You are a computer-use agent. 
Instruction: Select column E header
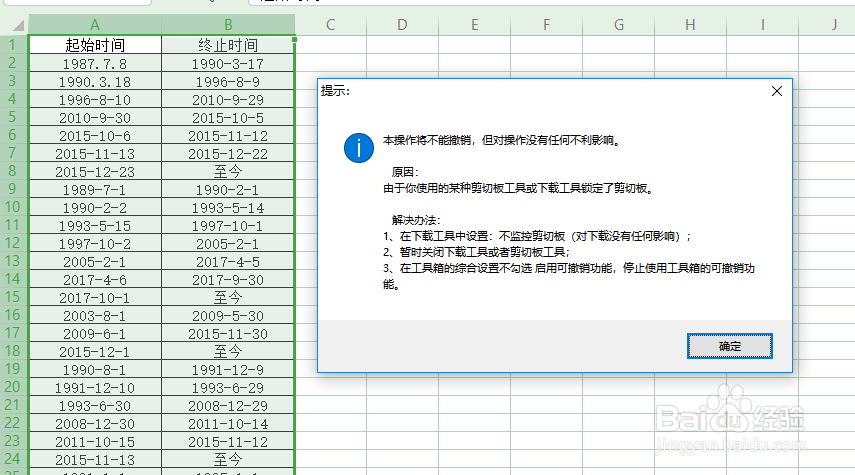point(474,25)
